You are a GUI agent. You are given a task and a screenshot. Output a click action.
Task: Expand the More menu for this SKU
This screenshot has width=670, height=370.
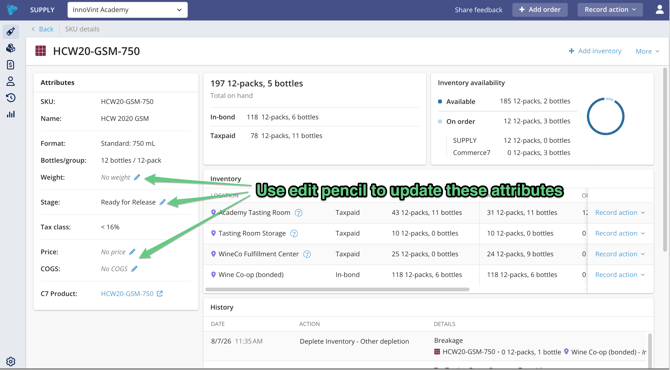[x=647, y=51]
